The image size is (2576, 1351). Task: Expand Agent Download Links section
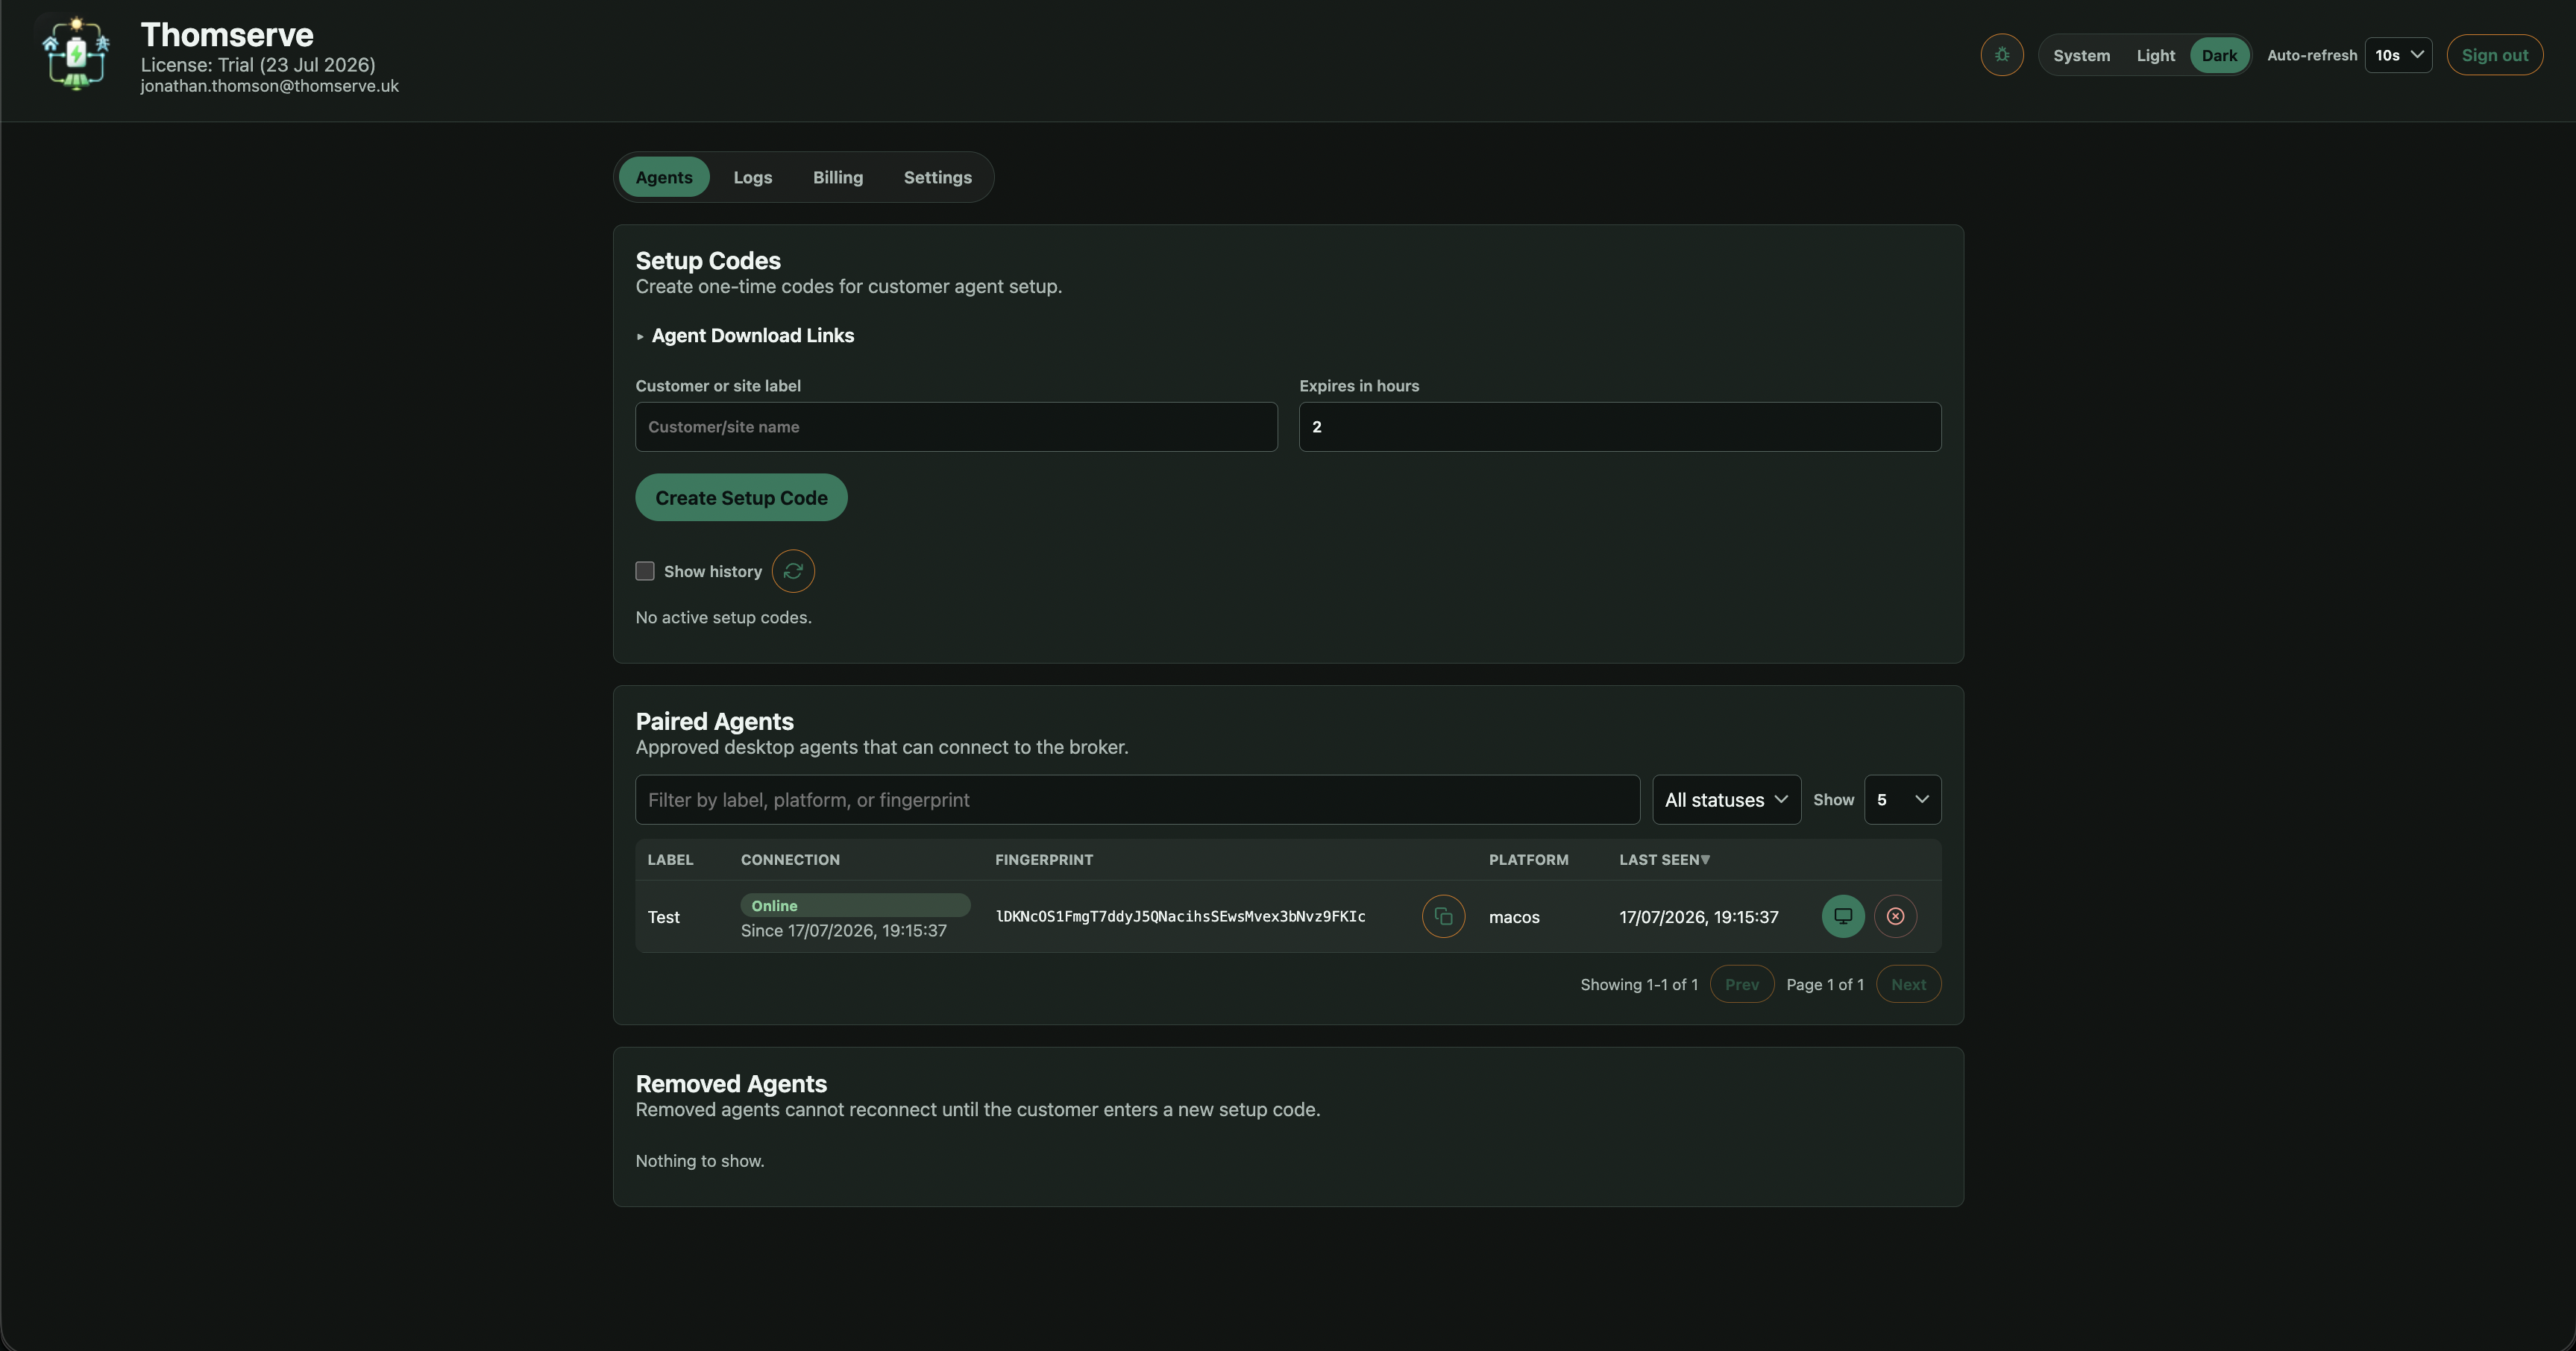(x=745, y=336)
